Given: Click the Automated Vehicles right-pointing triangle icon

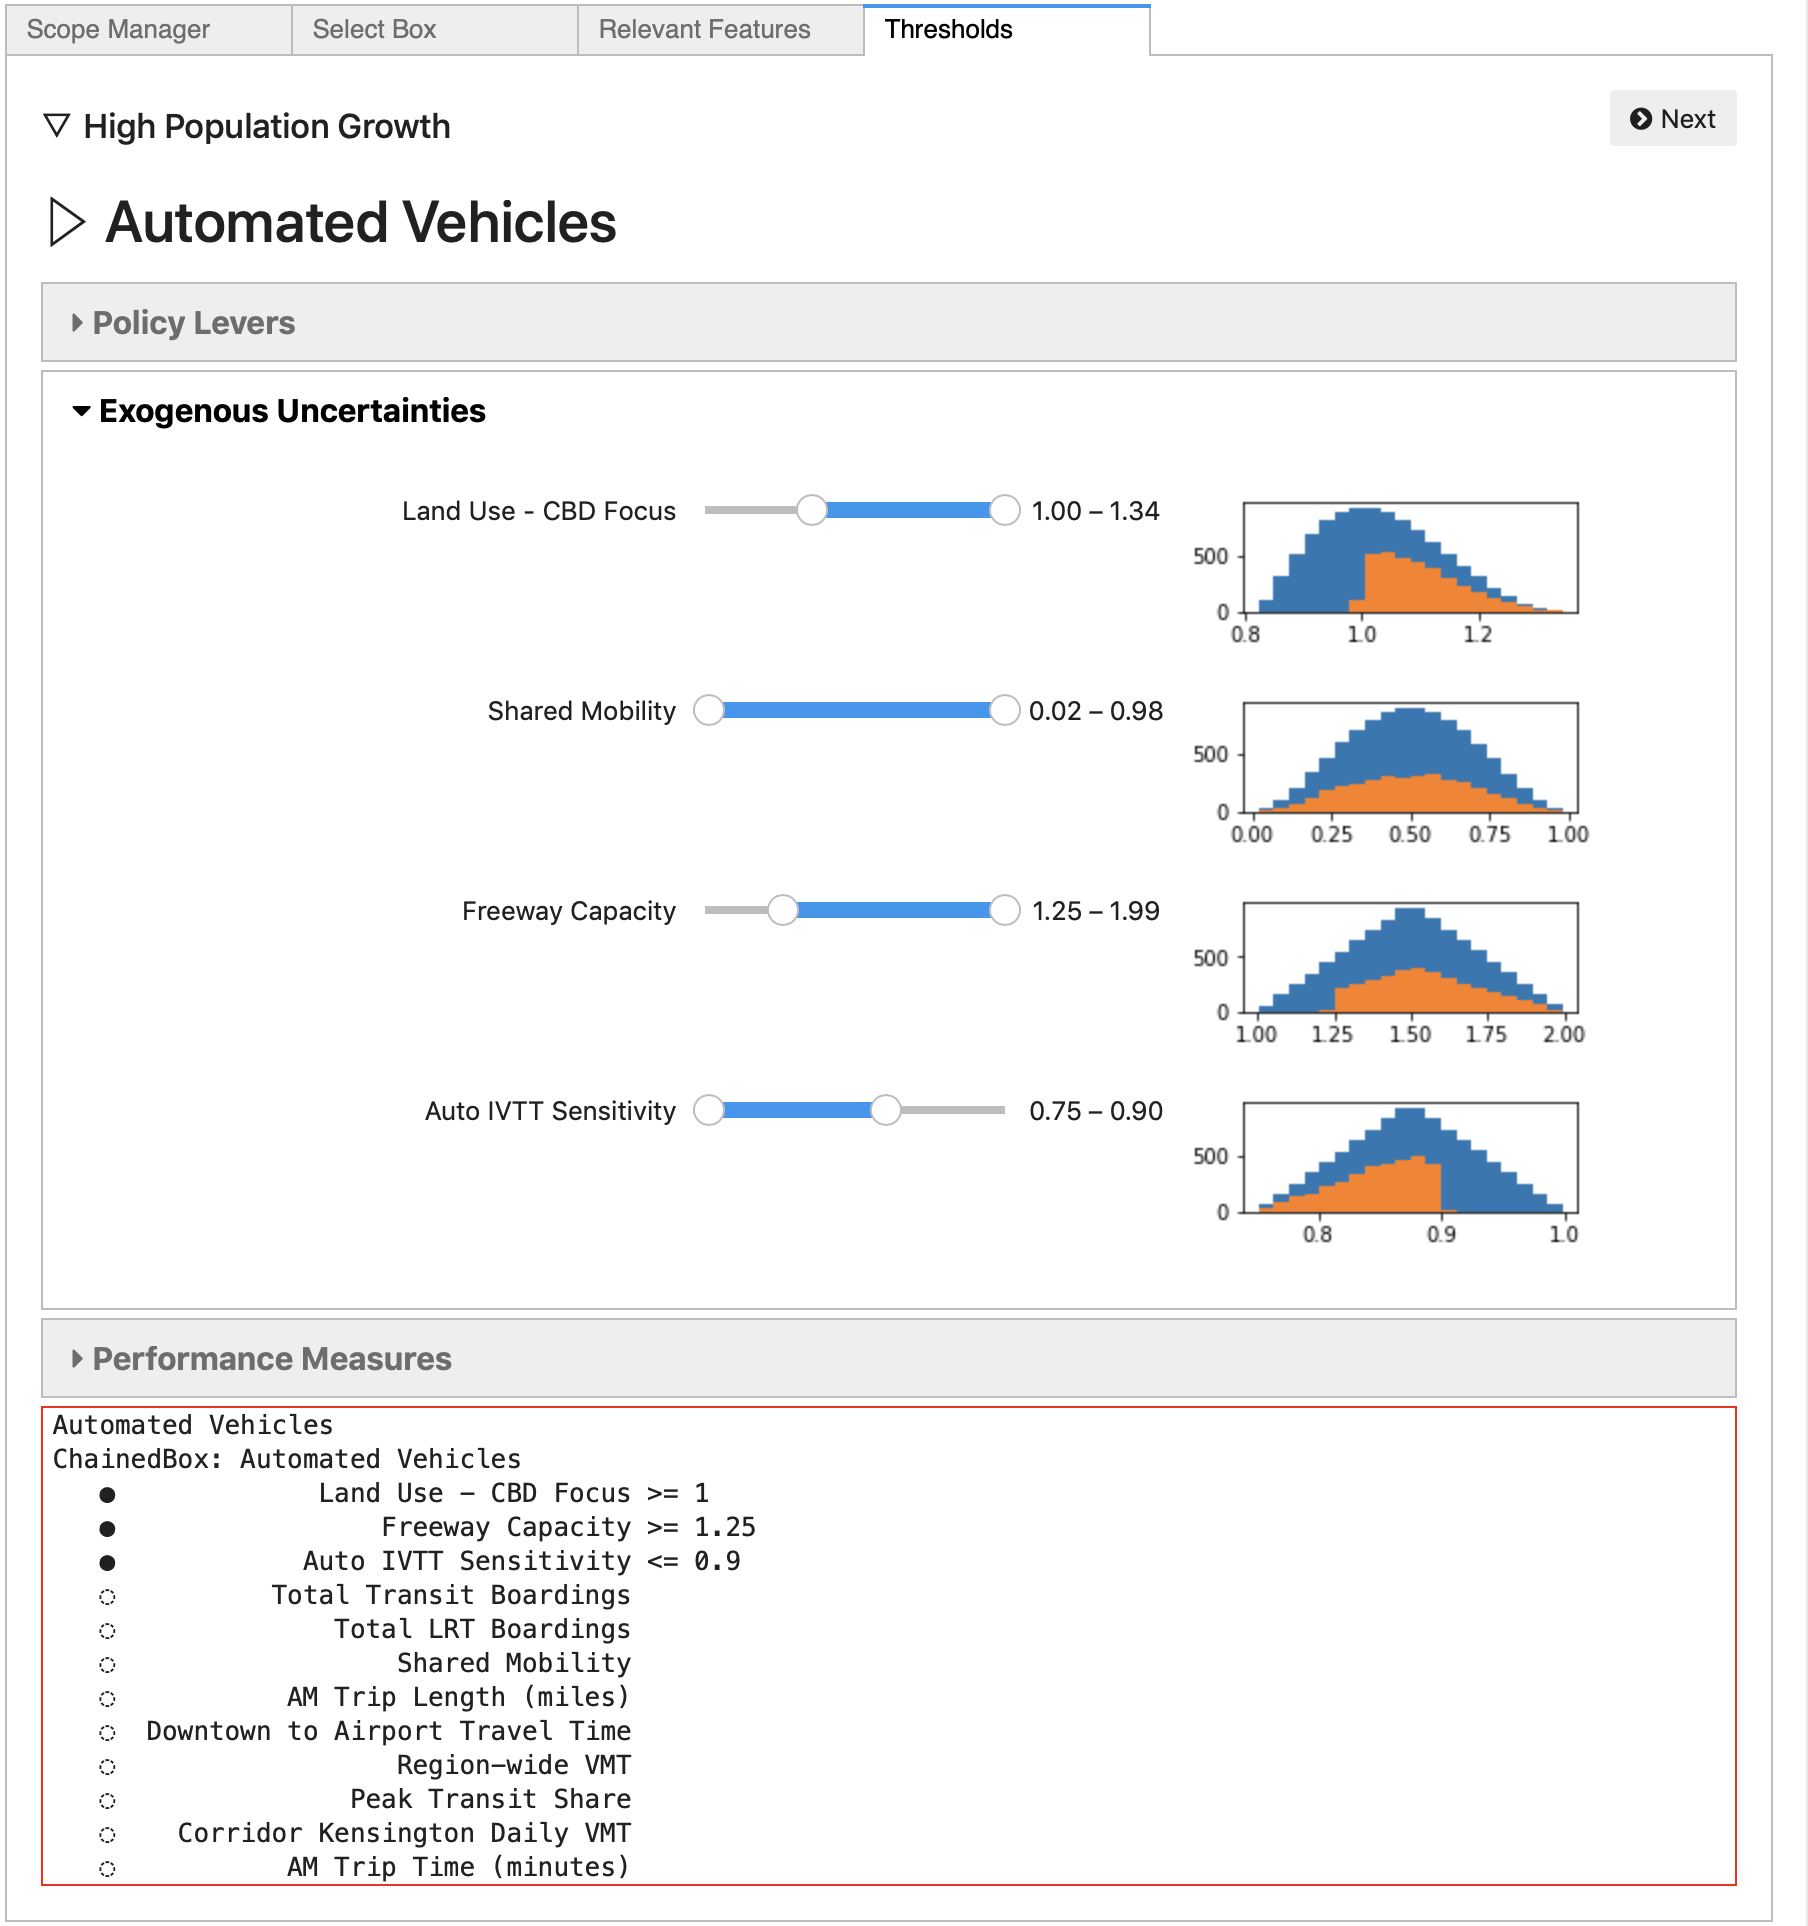Looking at the screenshot, I should point(66,222).
